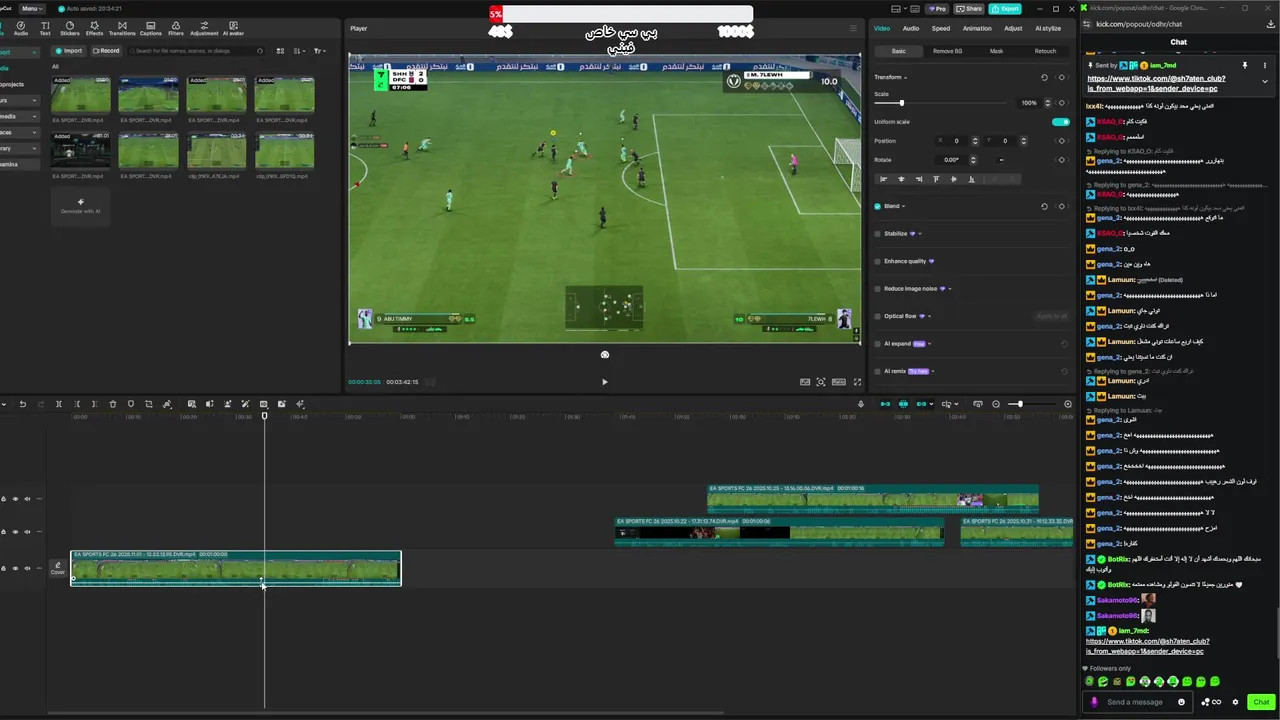Open emoji picker in chat message box
The image size is (1280, 720).
coord(1182,702)
